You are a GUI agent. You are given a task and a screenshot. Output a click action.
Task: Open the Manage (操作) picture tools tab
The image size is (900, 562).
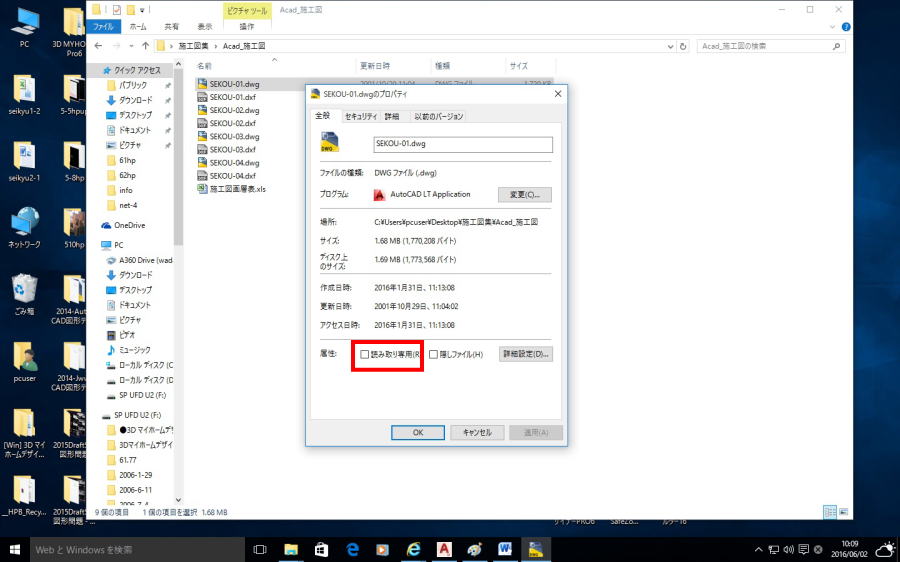247,26
